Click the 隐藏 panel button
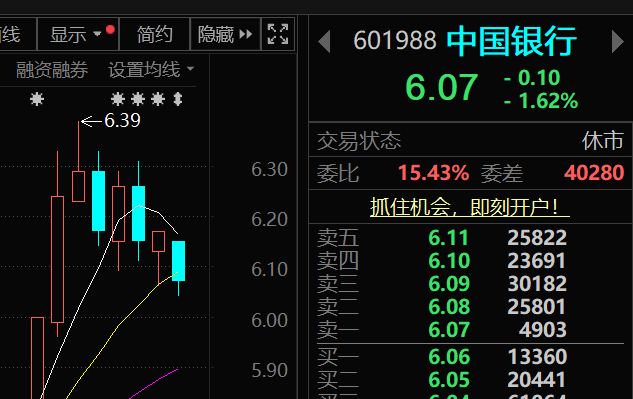Image resolution: width=633 pixels, height=399 pixels. 225,34
